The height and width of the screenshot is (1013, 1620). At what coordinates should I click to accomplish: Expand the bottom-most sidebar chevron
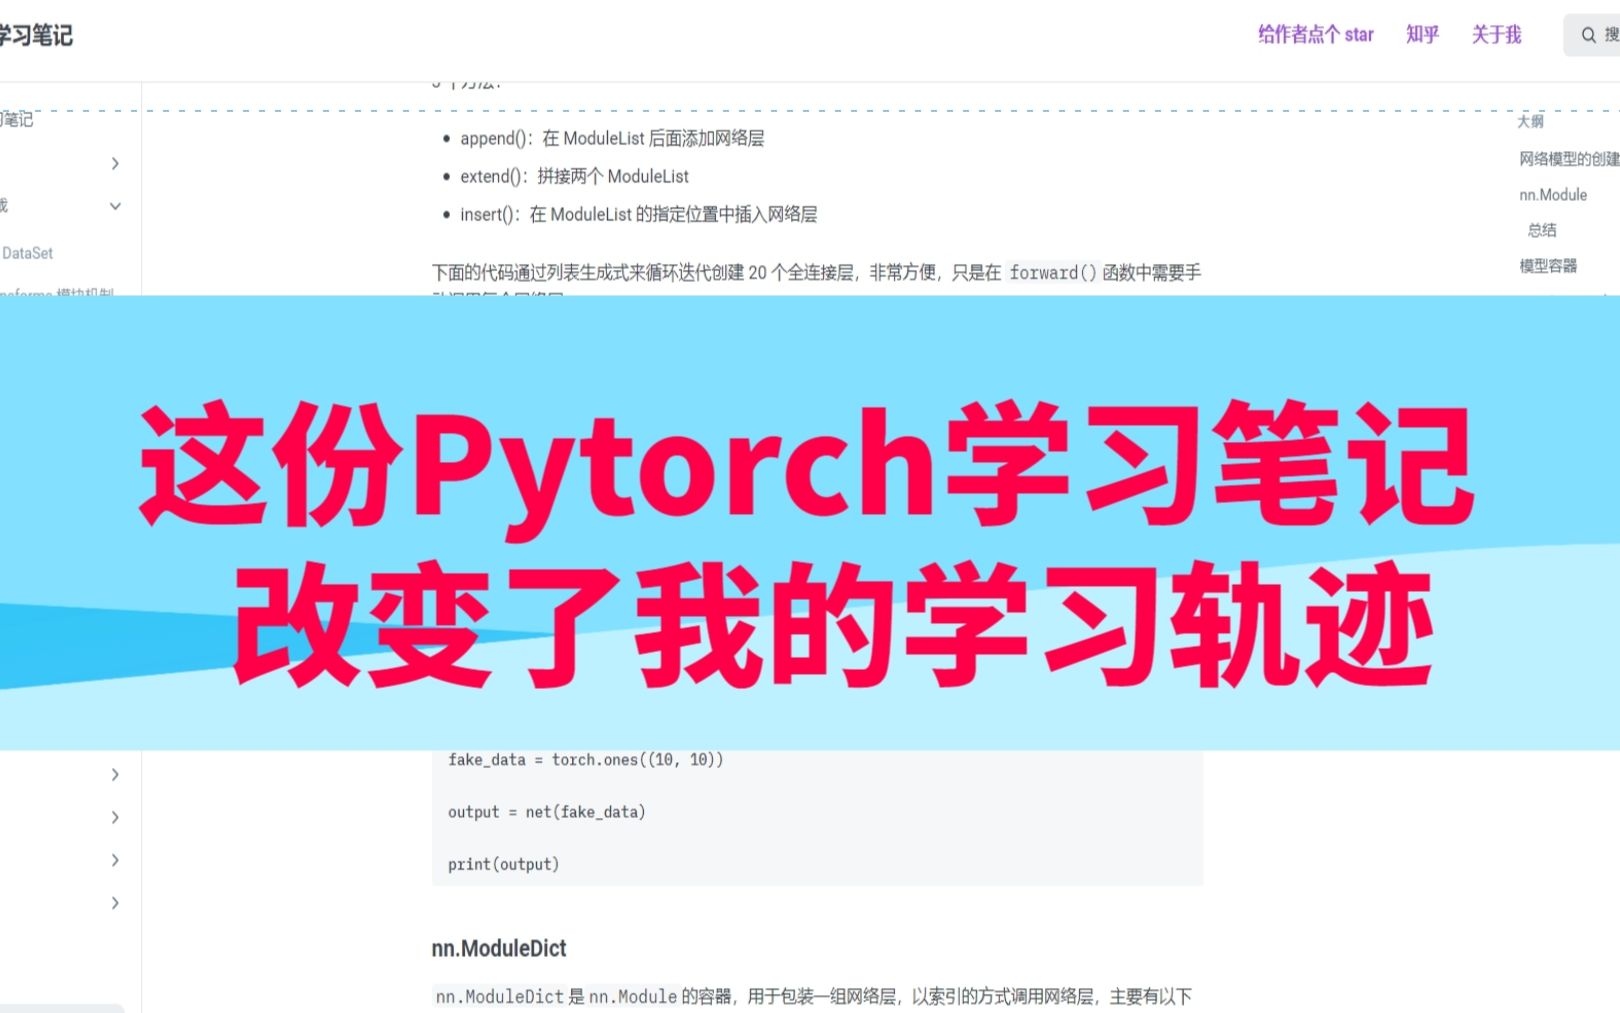(115, 903)
